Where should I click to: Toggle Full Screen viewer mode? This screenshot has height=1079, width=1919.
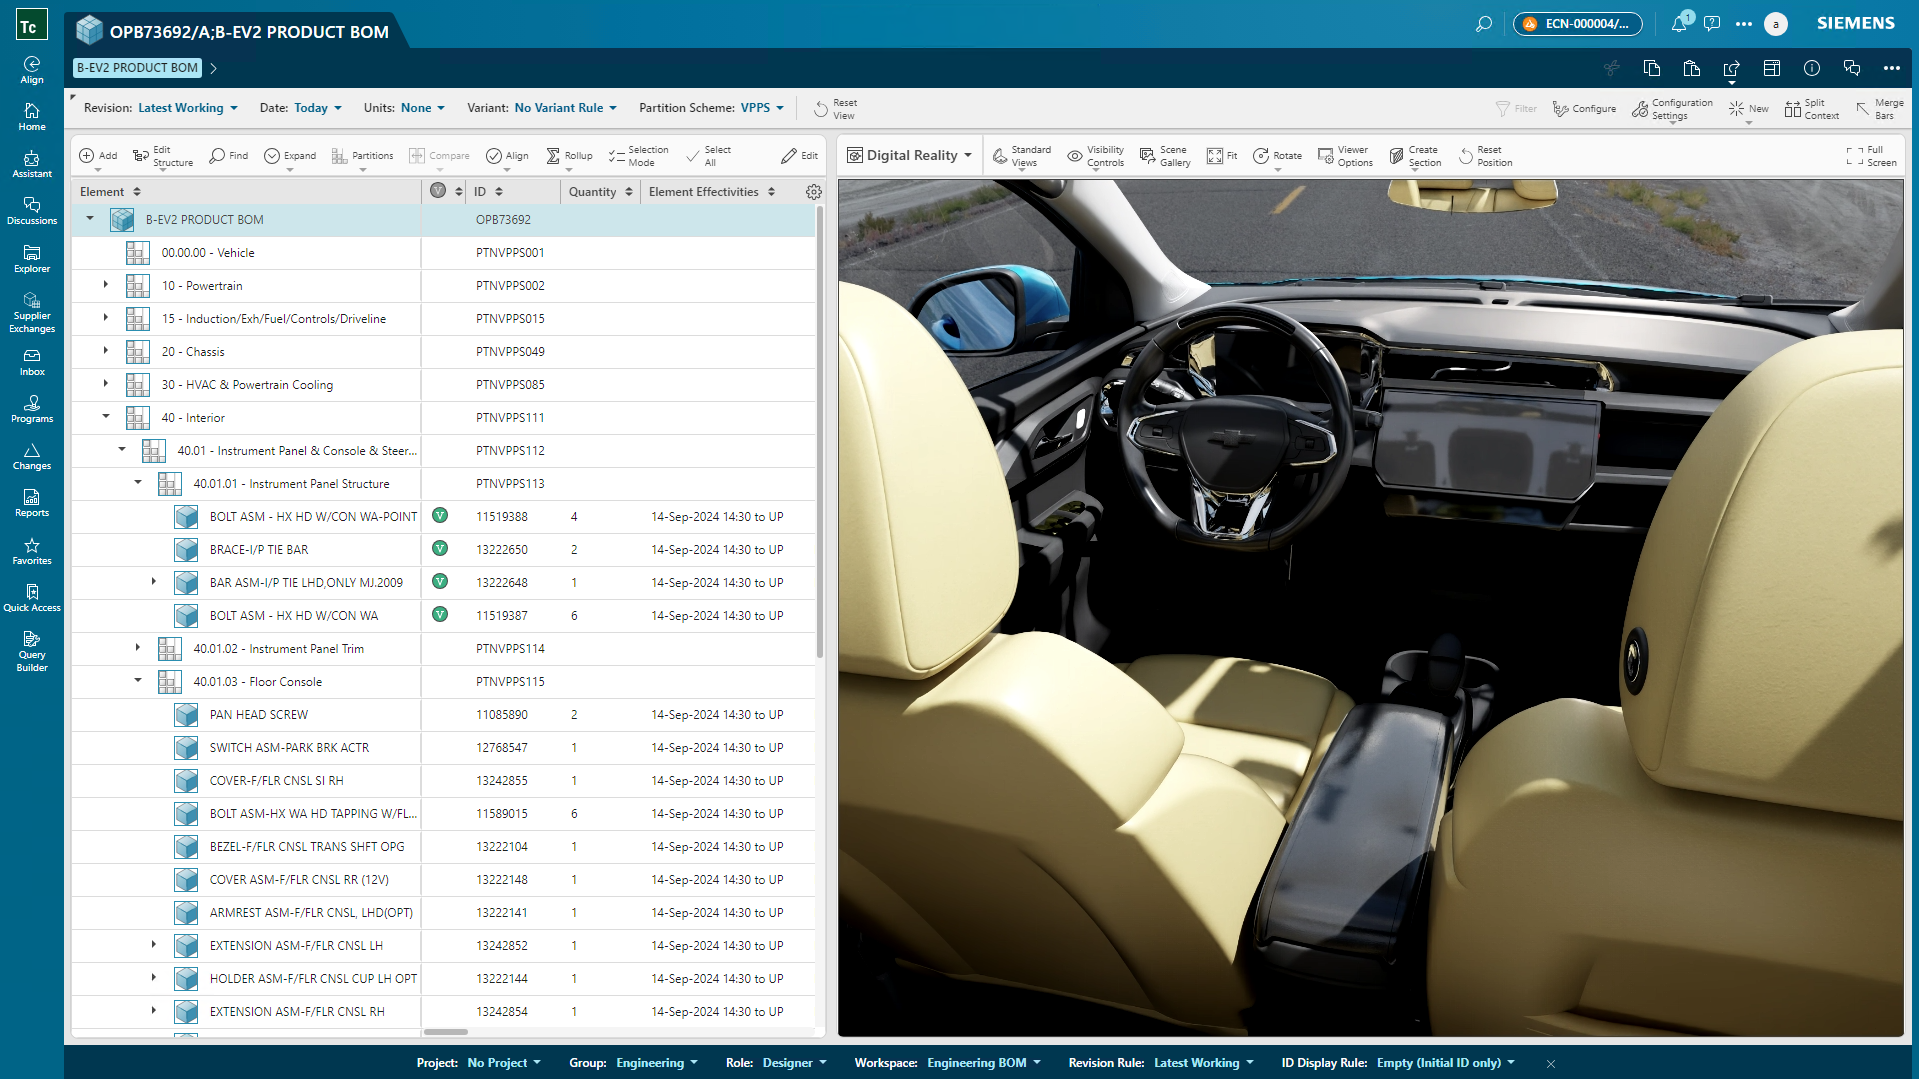click(x=1870, y=156)
